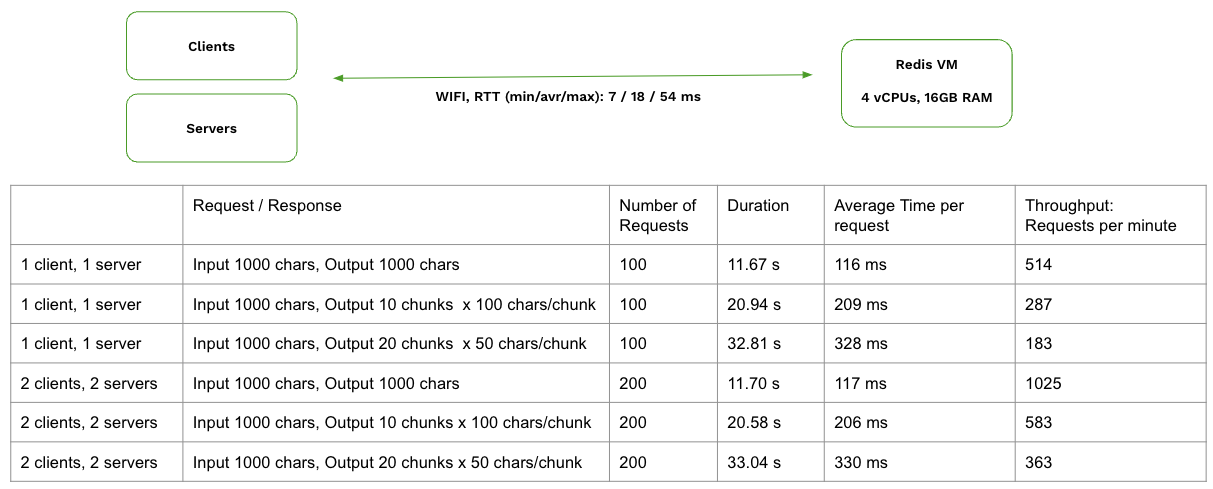The height and width of the screenshot is (489, 1213).
Task: Select the Request / Response header cell
Action: [x=398, y=215]
